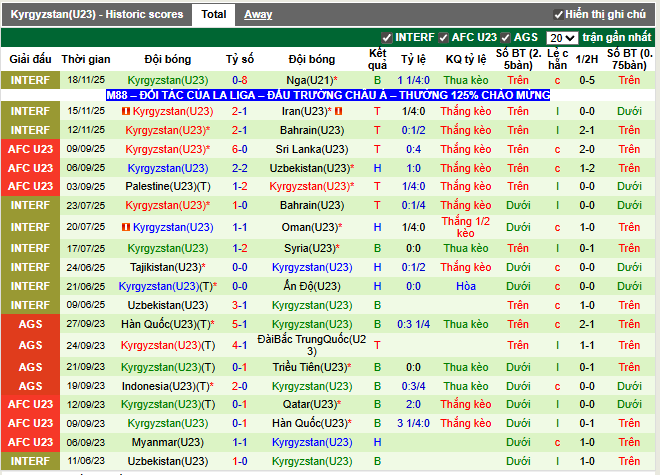Click the odds 2:0 for Qatar match
The height and width of the screenshot is (475, 660).
[x=413, y=404]
